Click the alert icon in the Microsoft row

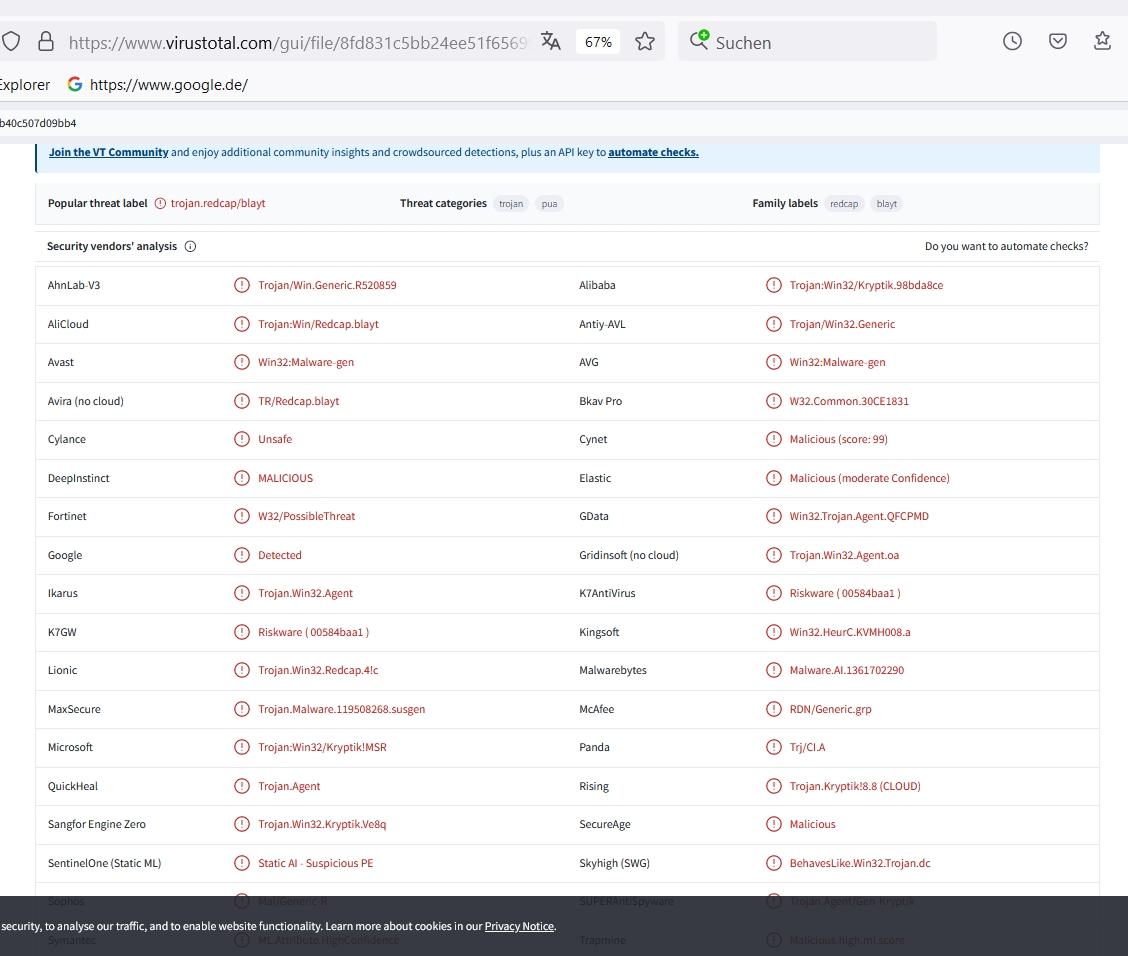pos(242,747)
